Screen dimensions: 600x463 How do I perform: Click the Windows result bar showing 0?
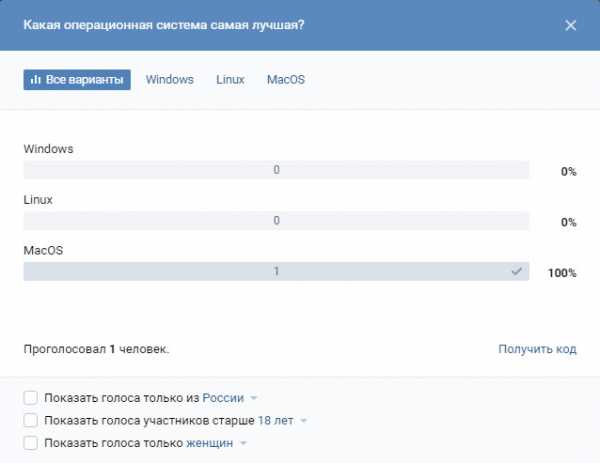click(276, 170)
